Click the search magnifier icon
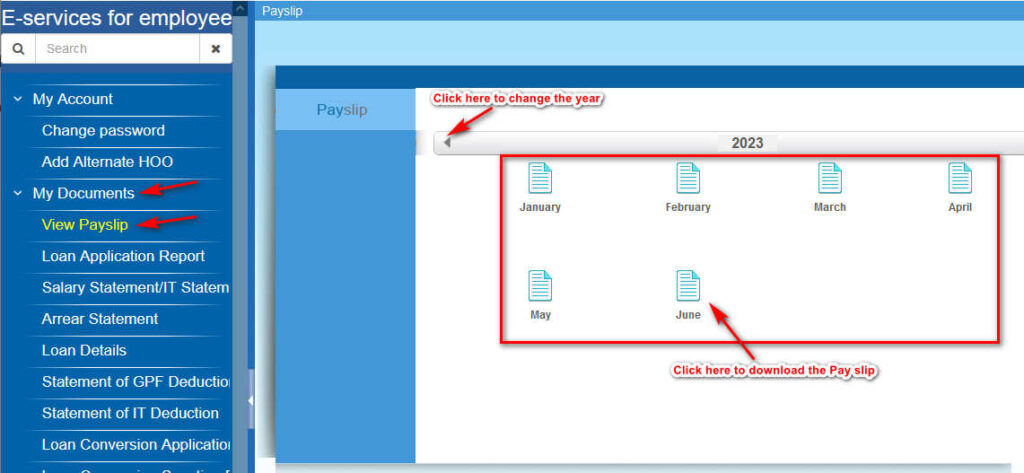The width and height of the screenshot is (1024, 473). [18, 49]
